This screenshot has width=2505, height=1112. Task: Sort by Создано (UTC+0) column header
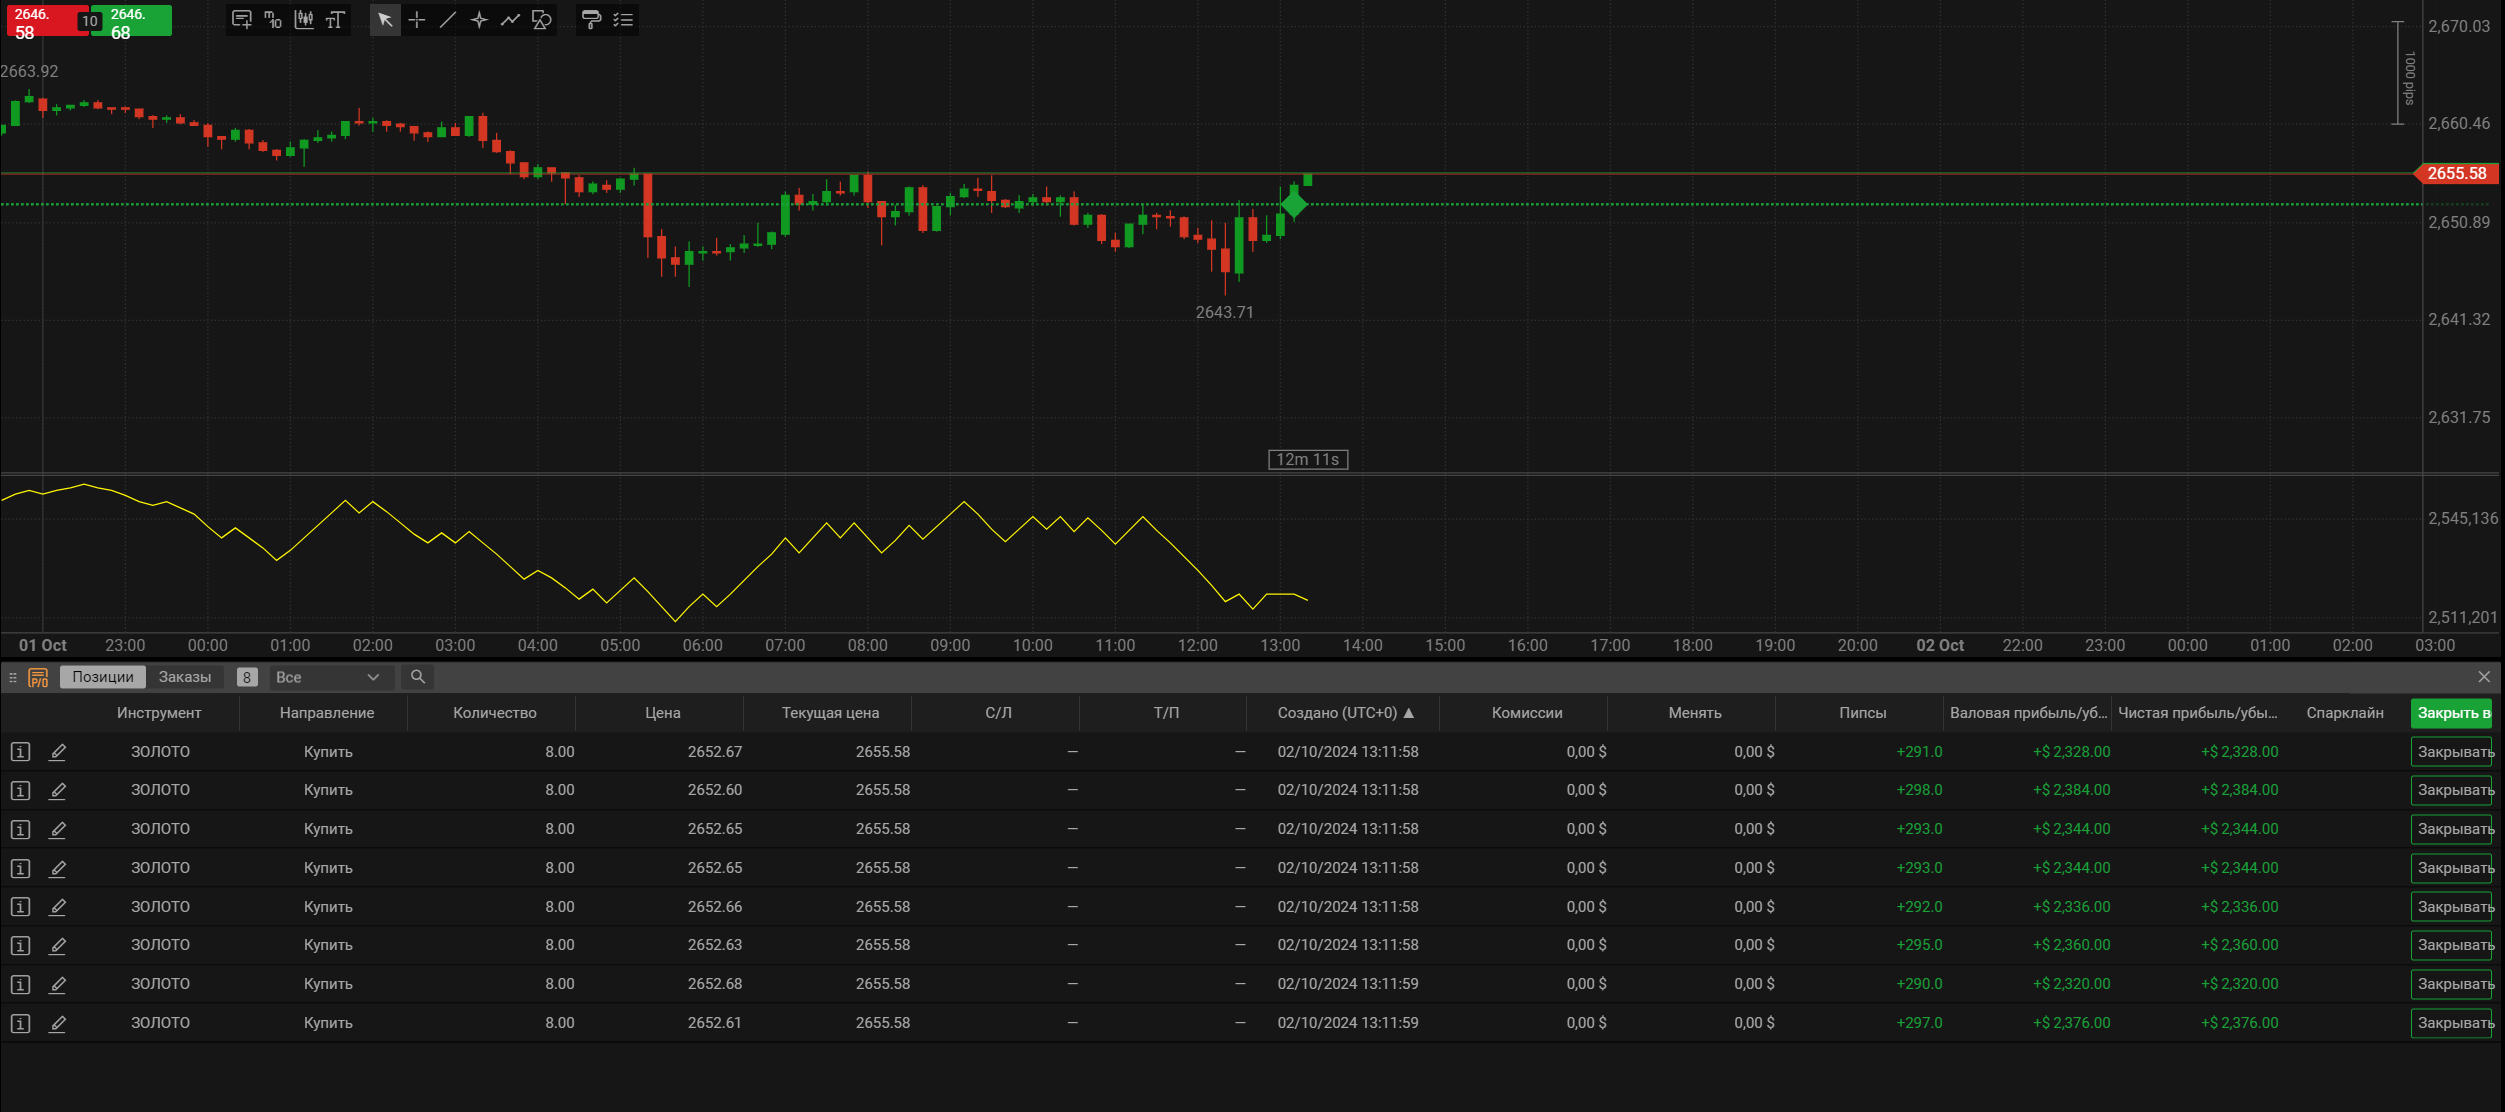pos(1345,713)
